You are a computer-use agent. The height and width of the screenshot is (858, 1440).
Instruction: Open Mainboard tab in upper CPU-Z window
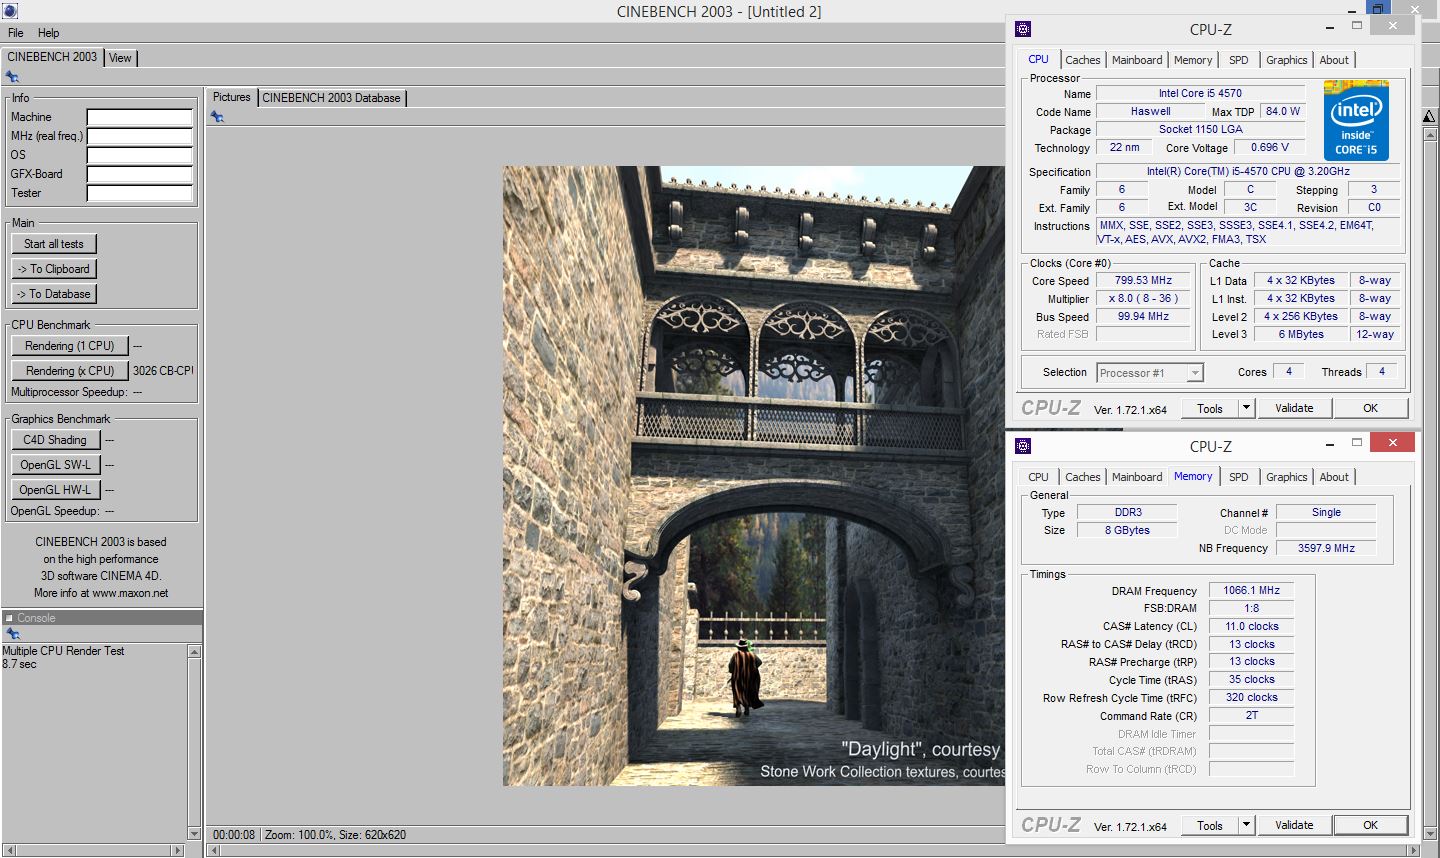tap(1137, 60)
